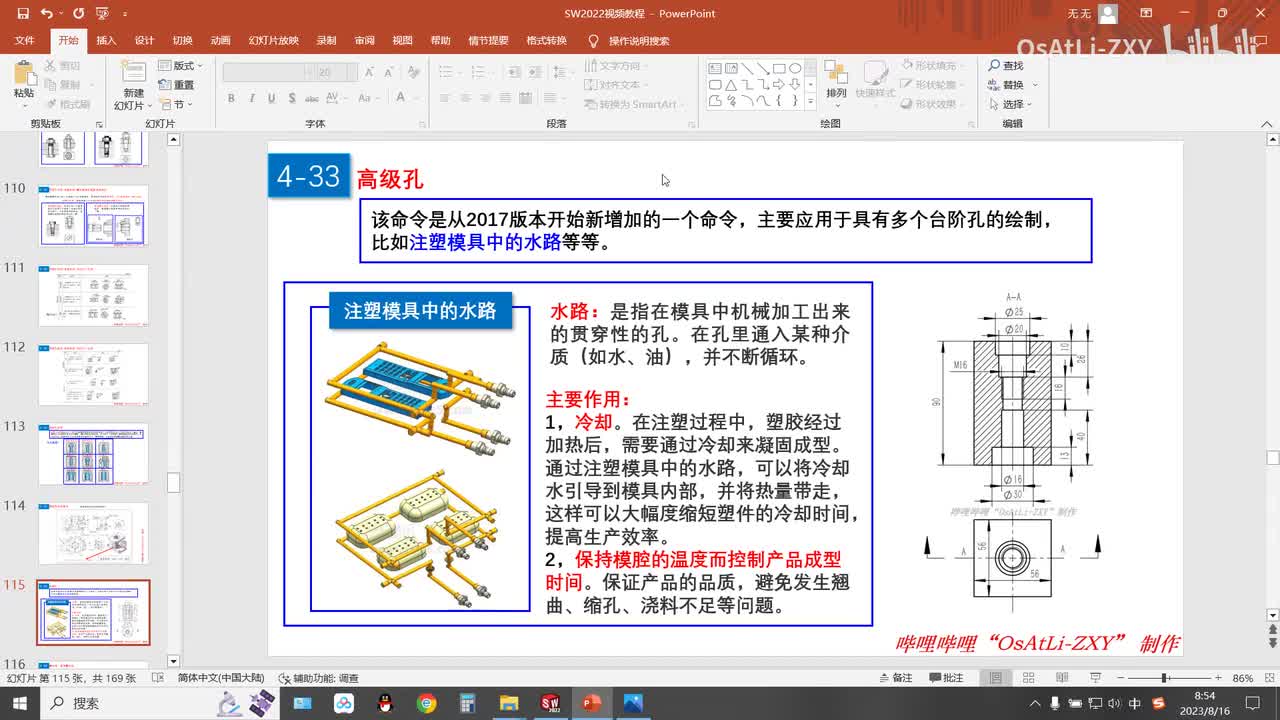Screen dimensions: 1280x720
Task: Select the text box shape in the gallery
Action: (715, 69)
